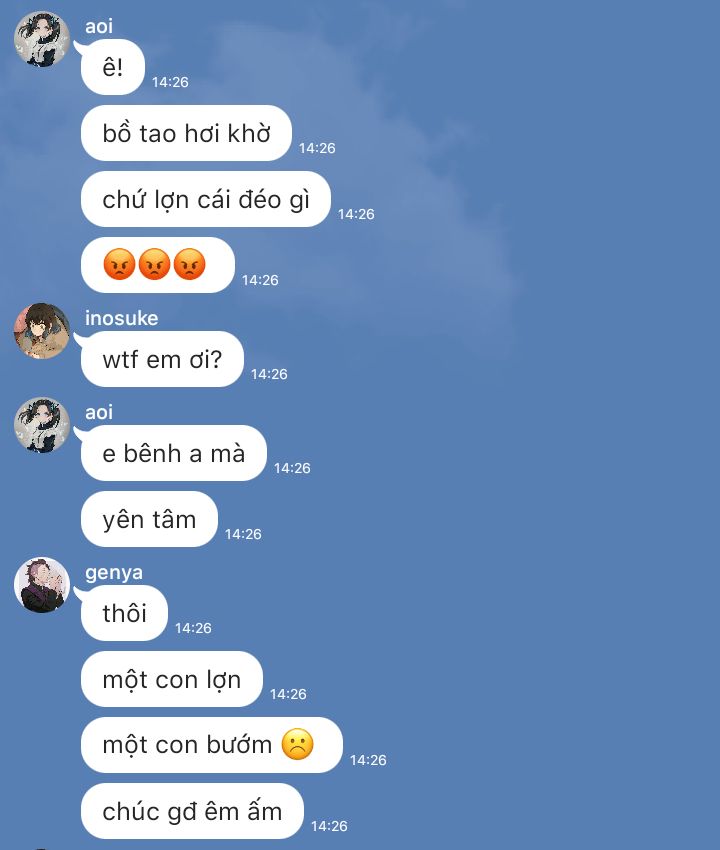
Task: Tap the 'e bênh a mà' bubble
Action: (x=173, y=453)
